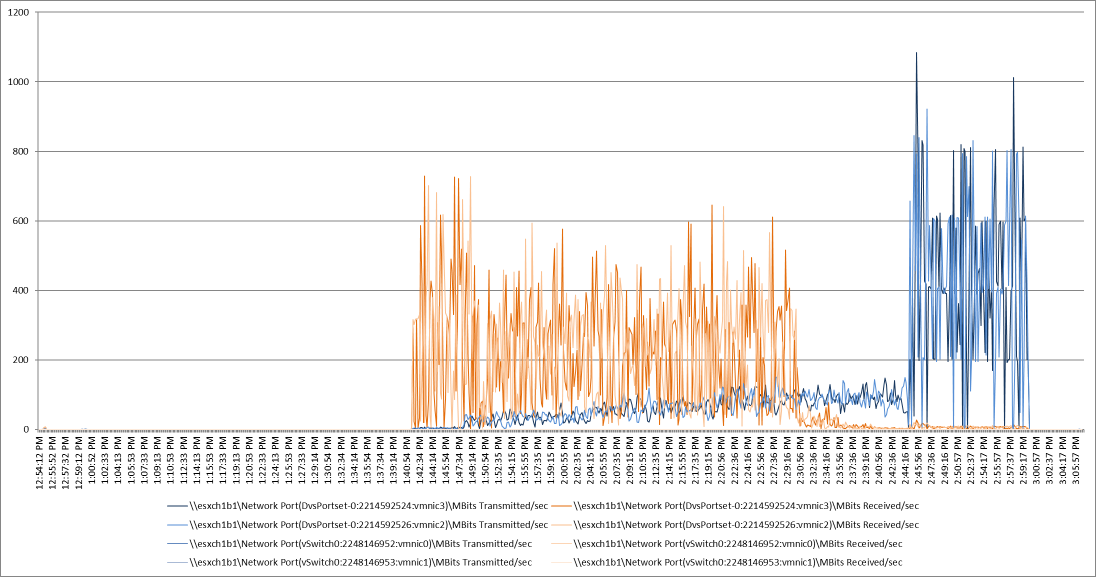Select the 200 vertical axis label
The image size is (1096, 577).
[22, 360]
